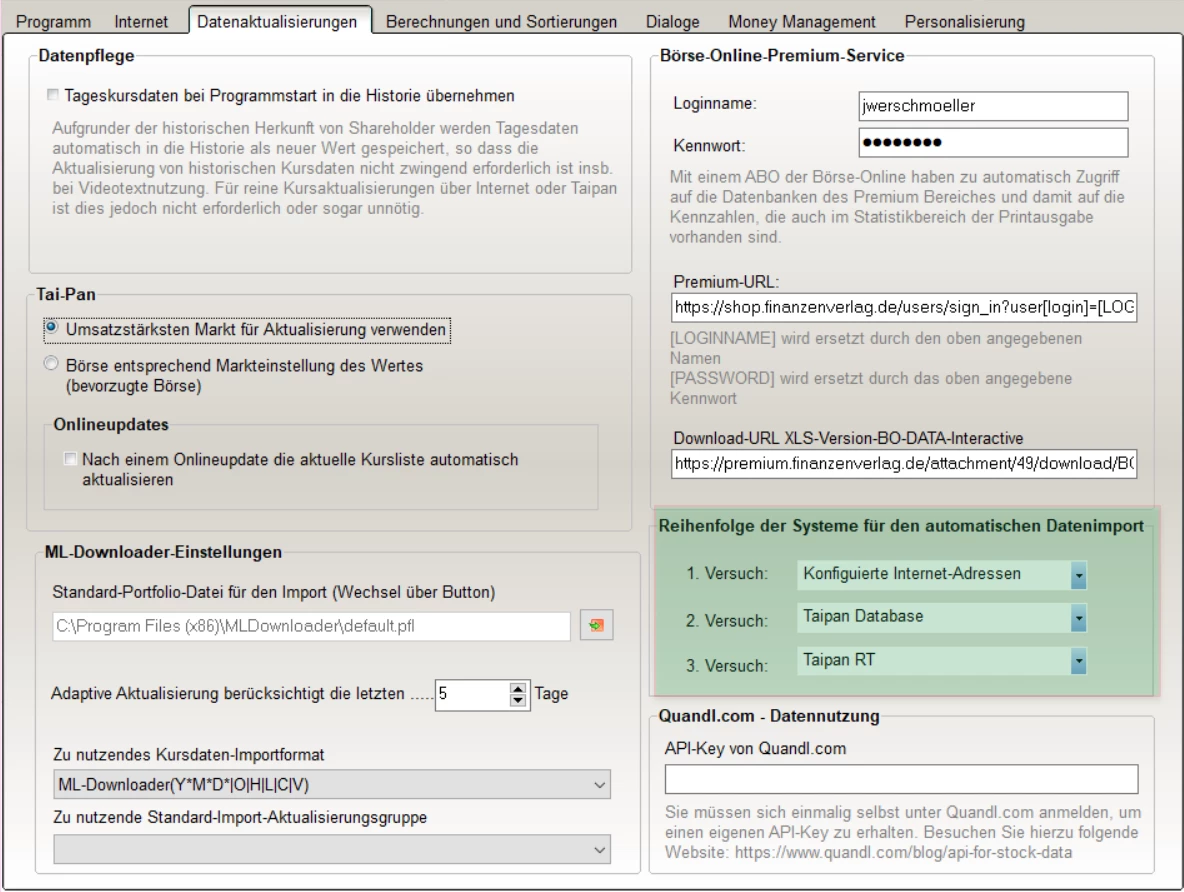1184x892 pixels.
Task: Enable Tageskursdaten bei Programmstart checkbox
Action: (x=52, y=95)
